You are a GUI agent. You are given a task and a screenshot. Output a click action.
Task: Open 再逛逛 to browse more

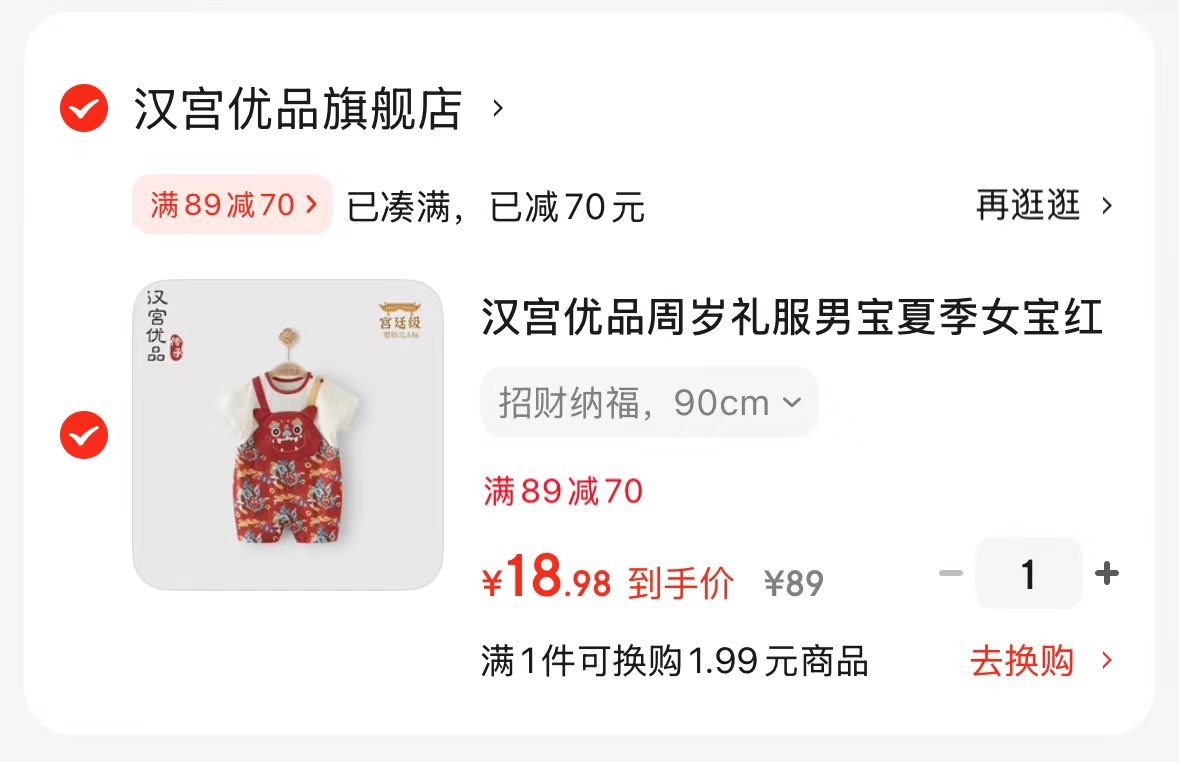click(x=1028, y=205)
